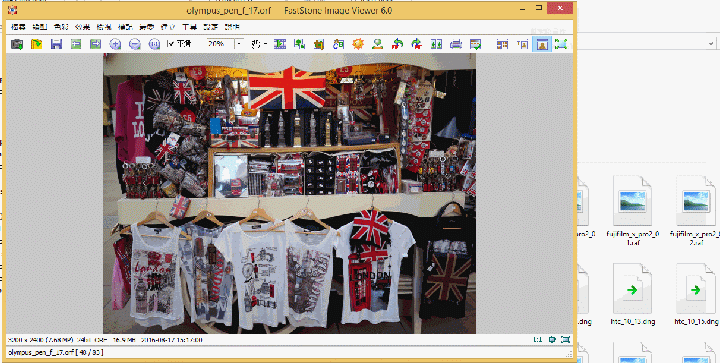Select first fujifilm_x_pro2 file in Explorer
720x363 pixels.
(x=632, y=210)
